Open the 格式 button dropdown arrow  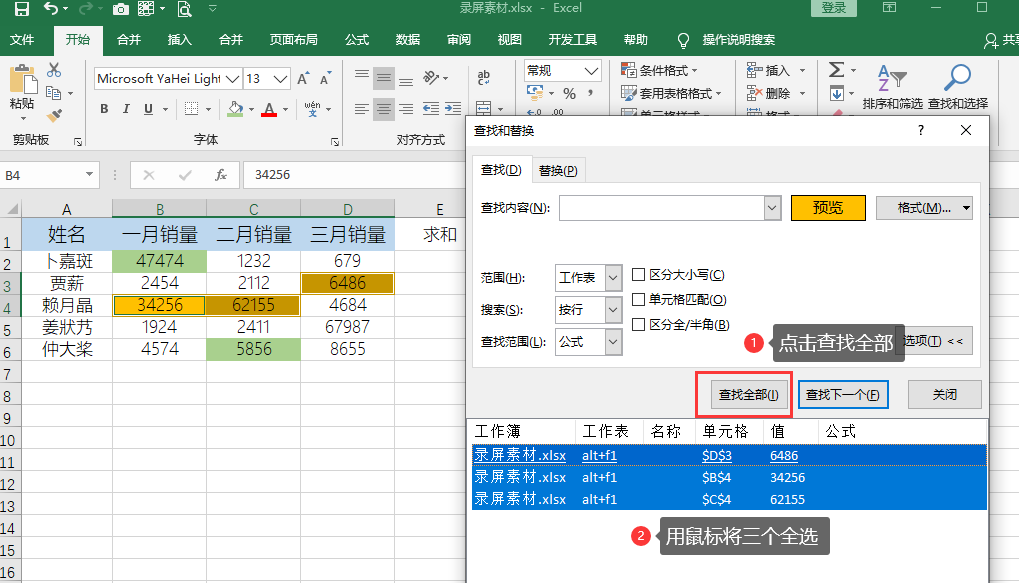(x=966, y=208)
